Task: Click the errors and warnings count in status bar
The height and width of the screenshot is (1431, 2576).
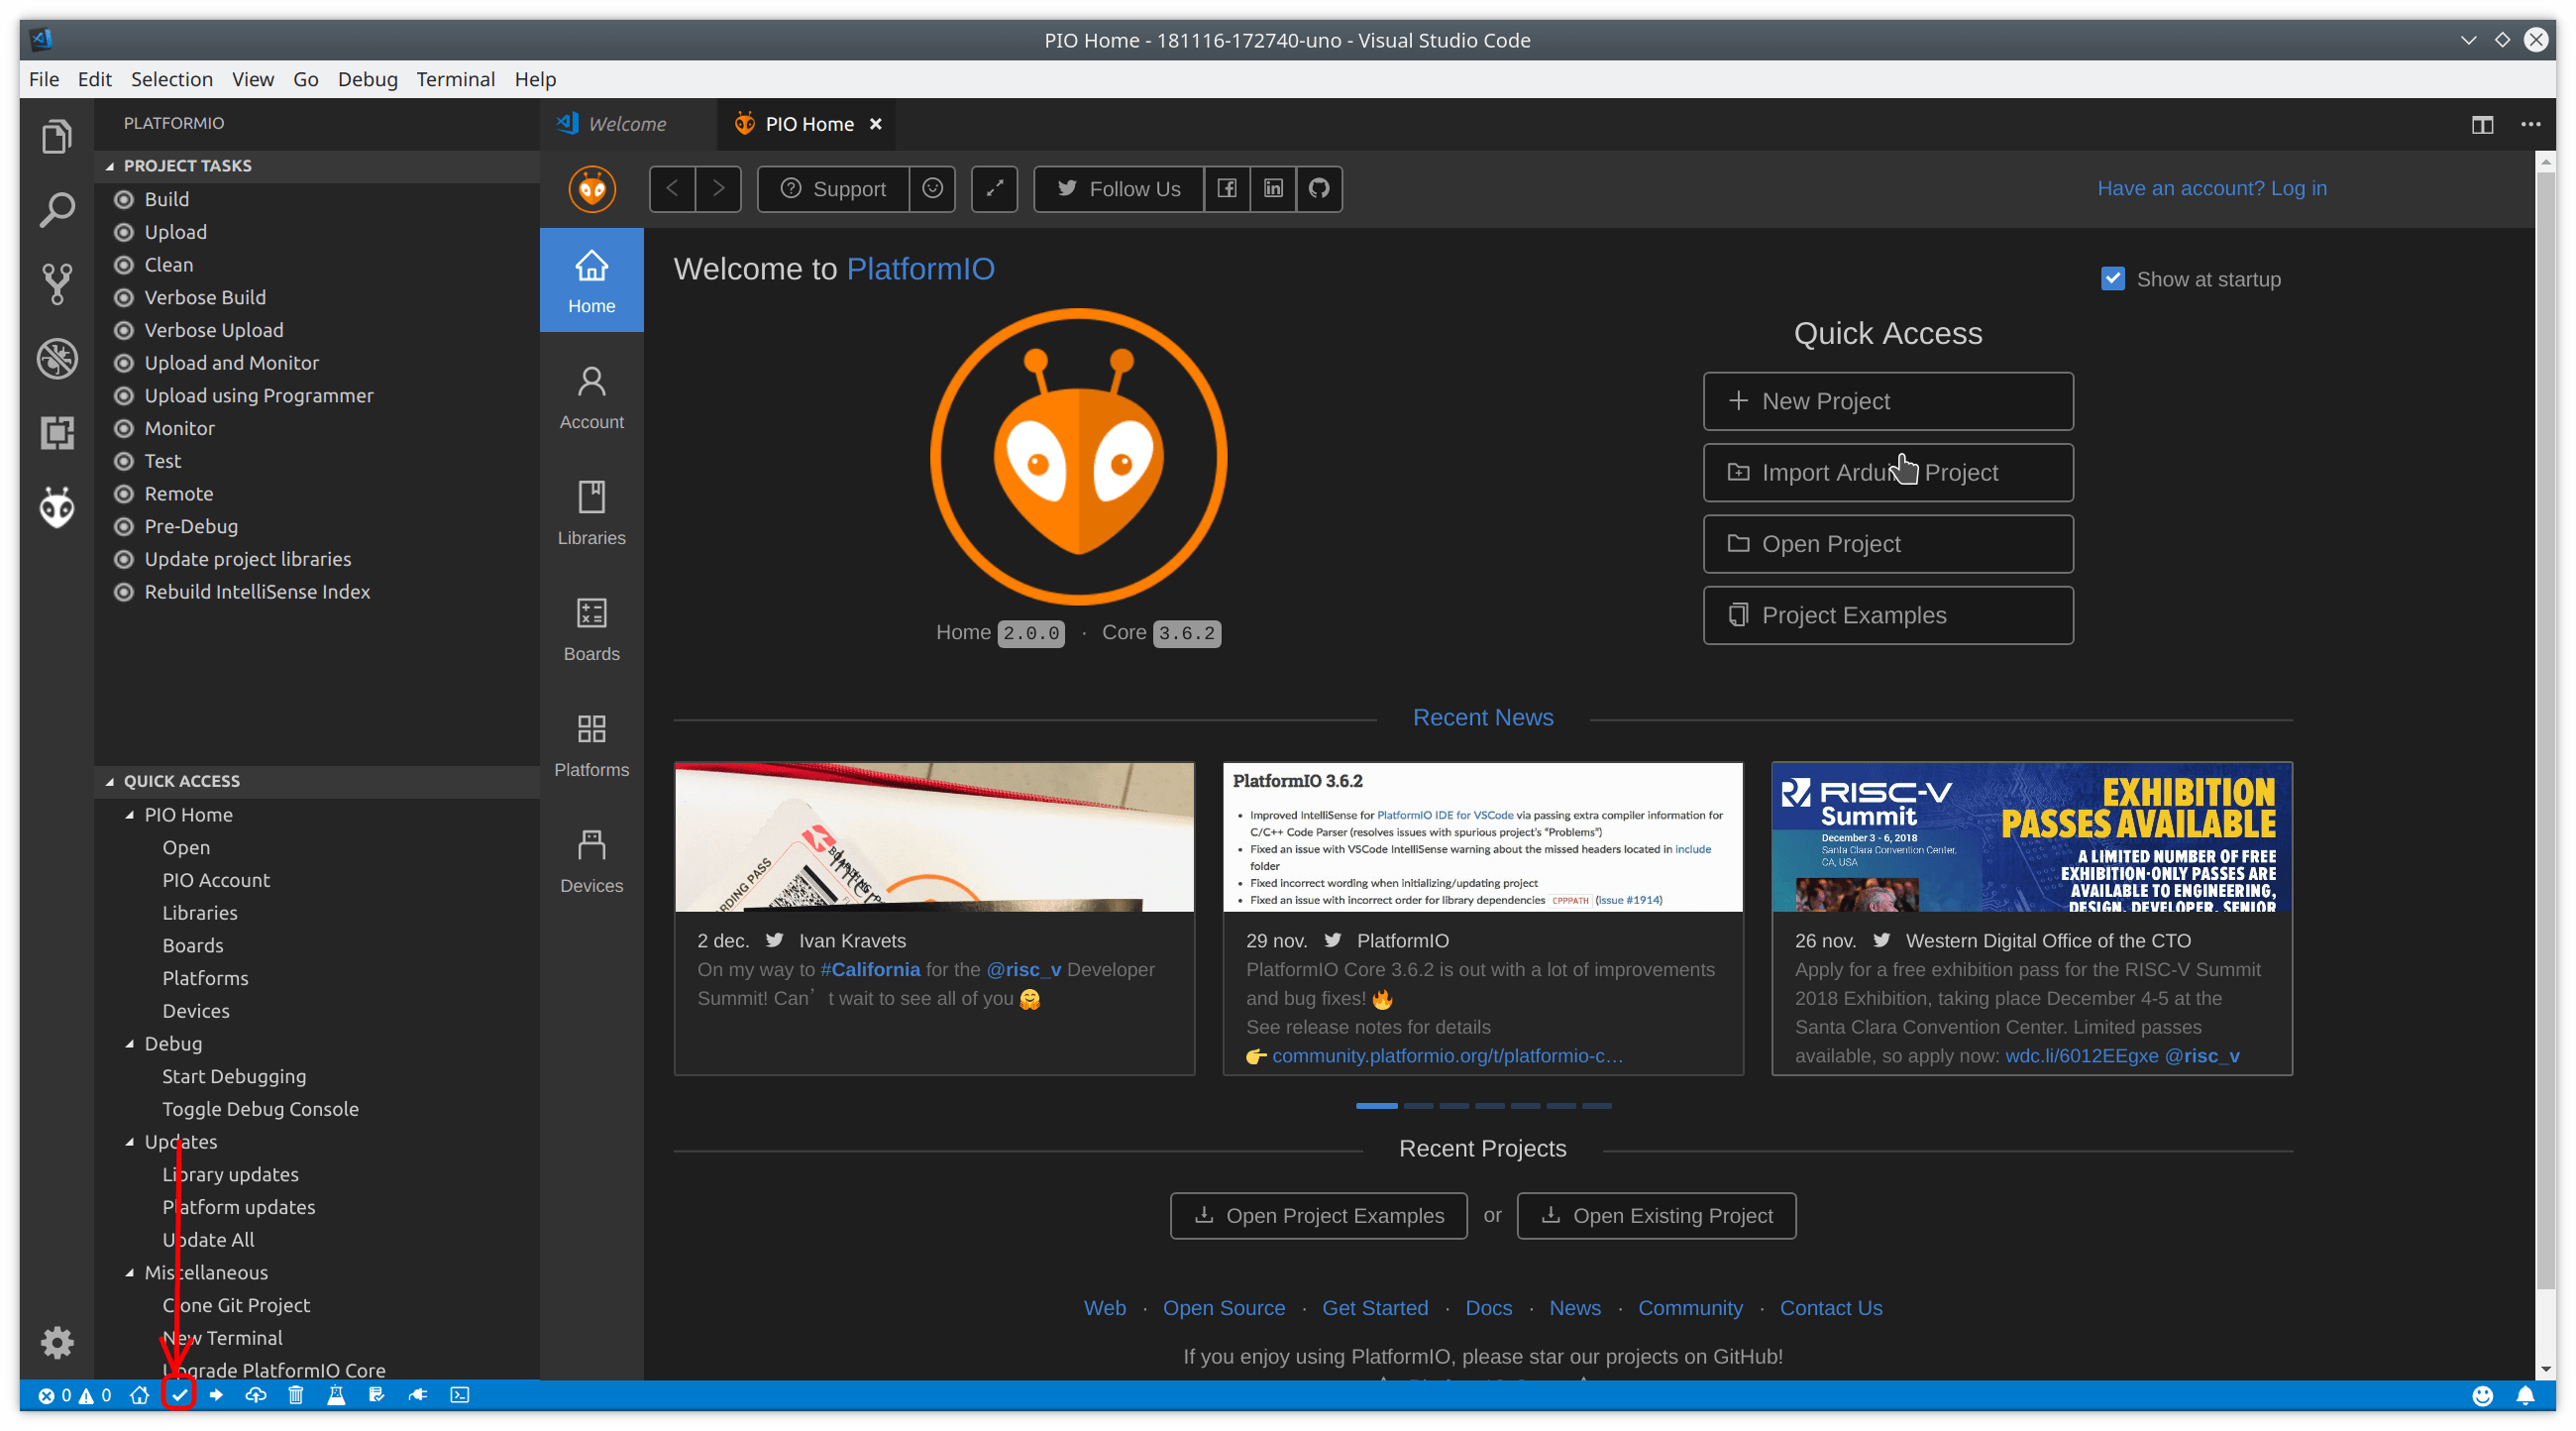Action: 75,1395
